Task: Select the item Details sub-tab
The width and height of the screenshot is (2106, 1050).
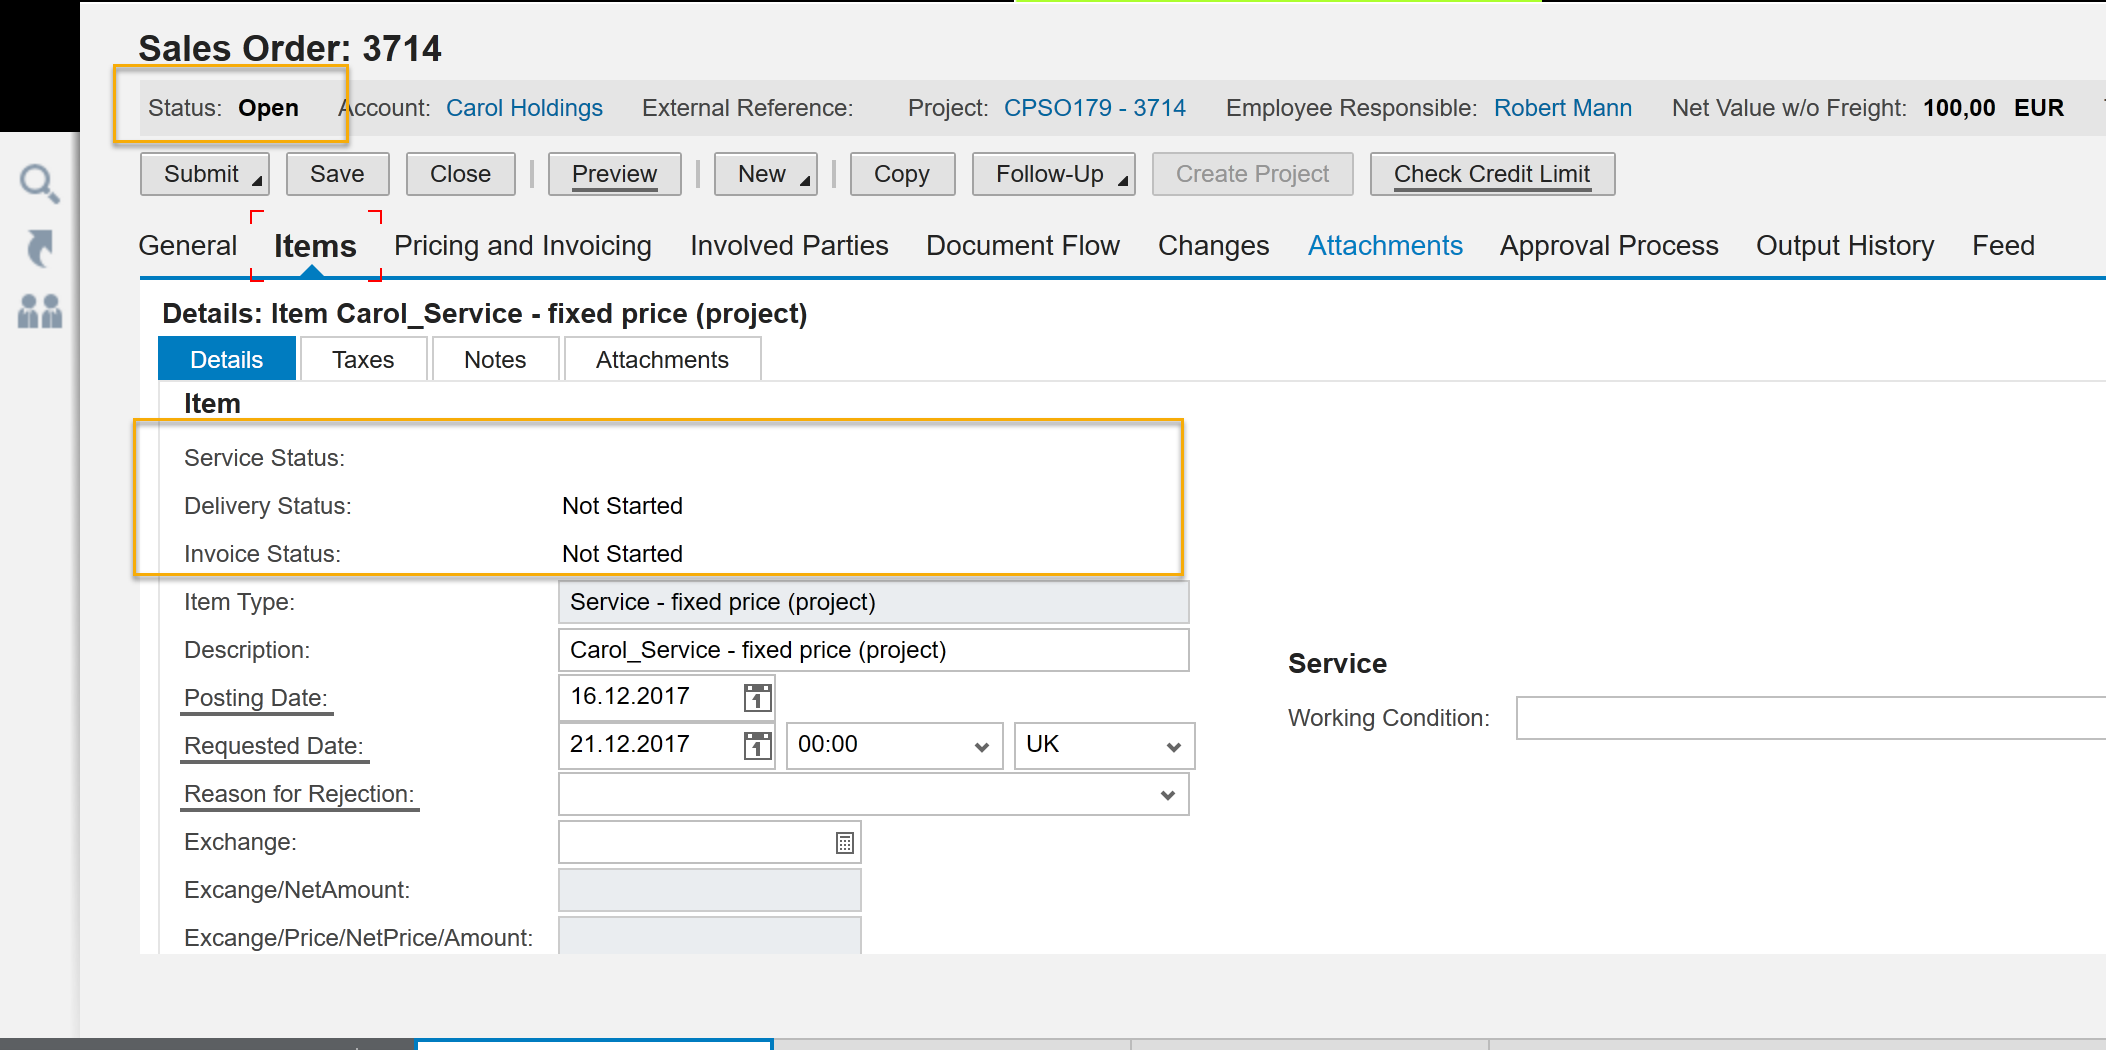Action: click(x=227, y=359)
